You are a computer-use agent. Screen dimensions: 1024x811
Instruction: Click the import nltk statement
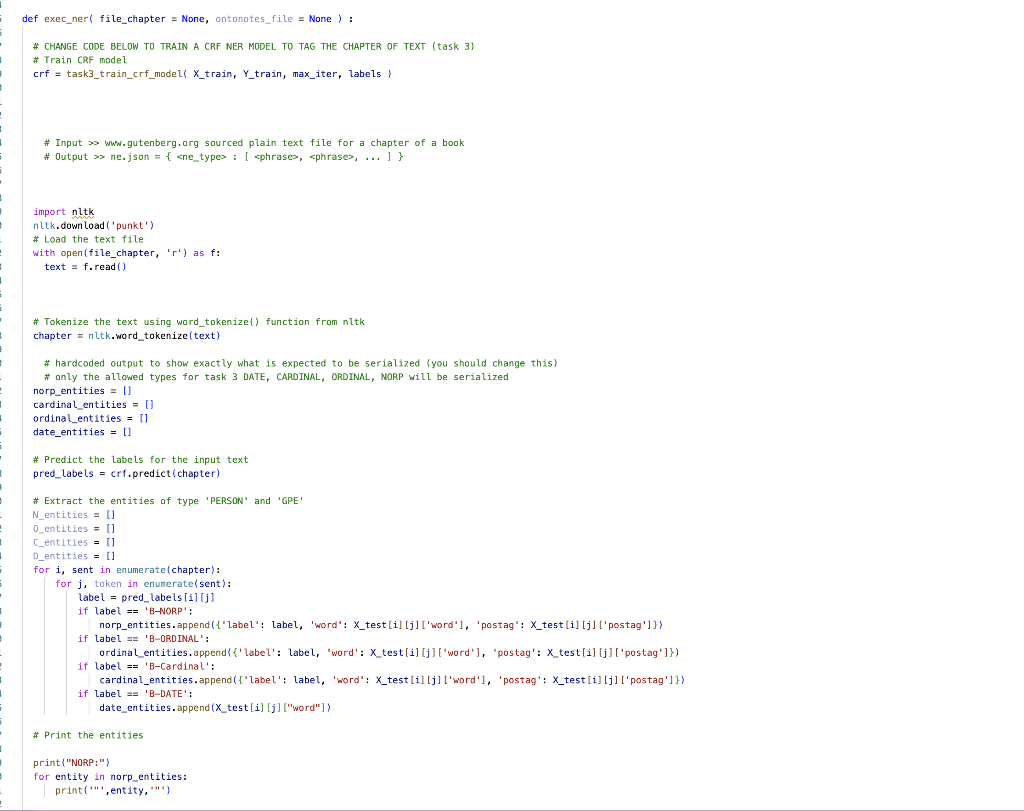pyautogui.click(x=63, y=211)
